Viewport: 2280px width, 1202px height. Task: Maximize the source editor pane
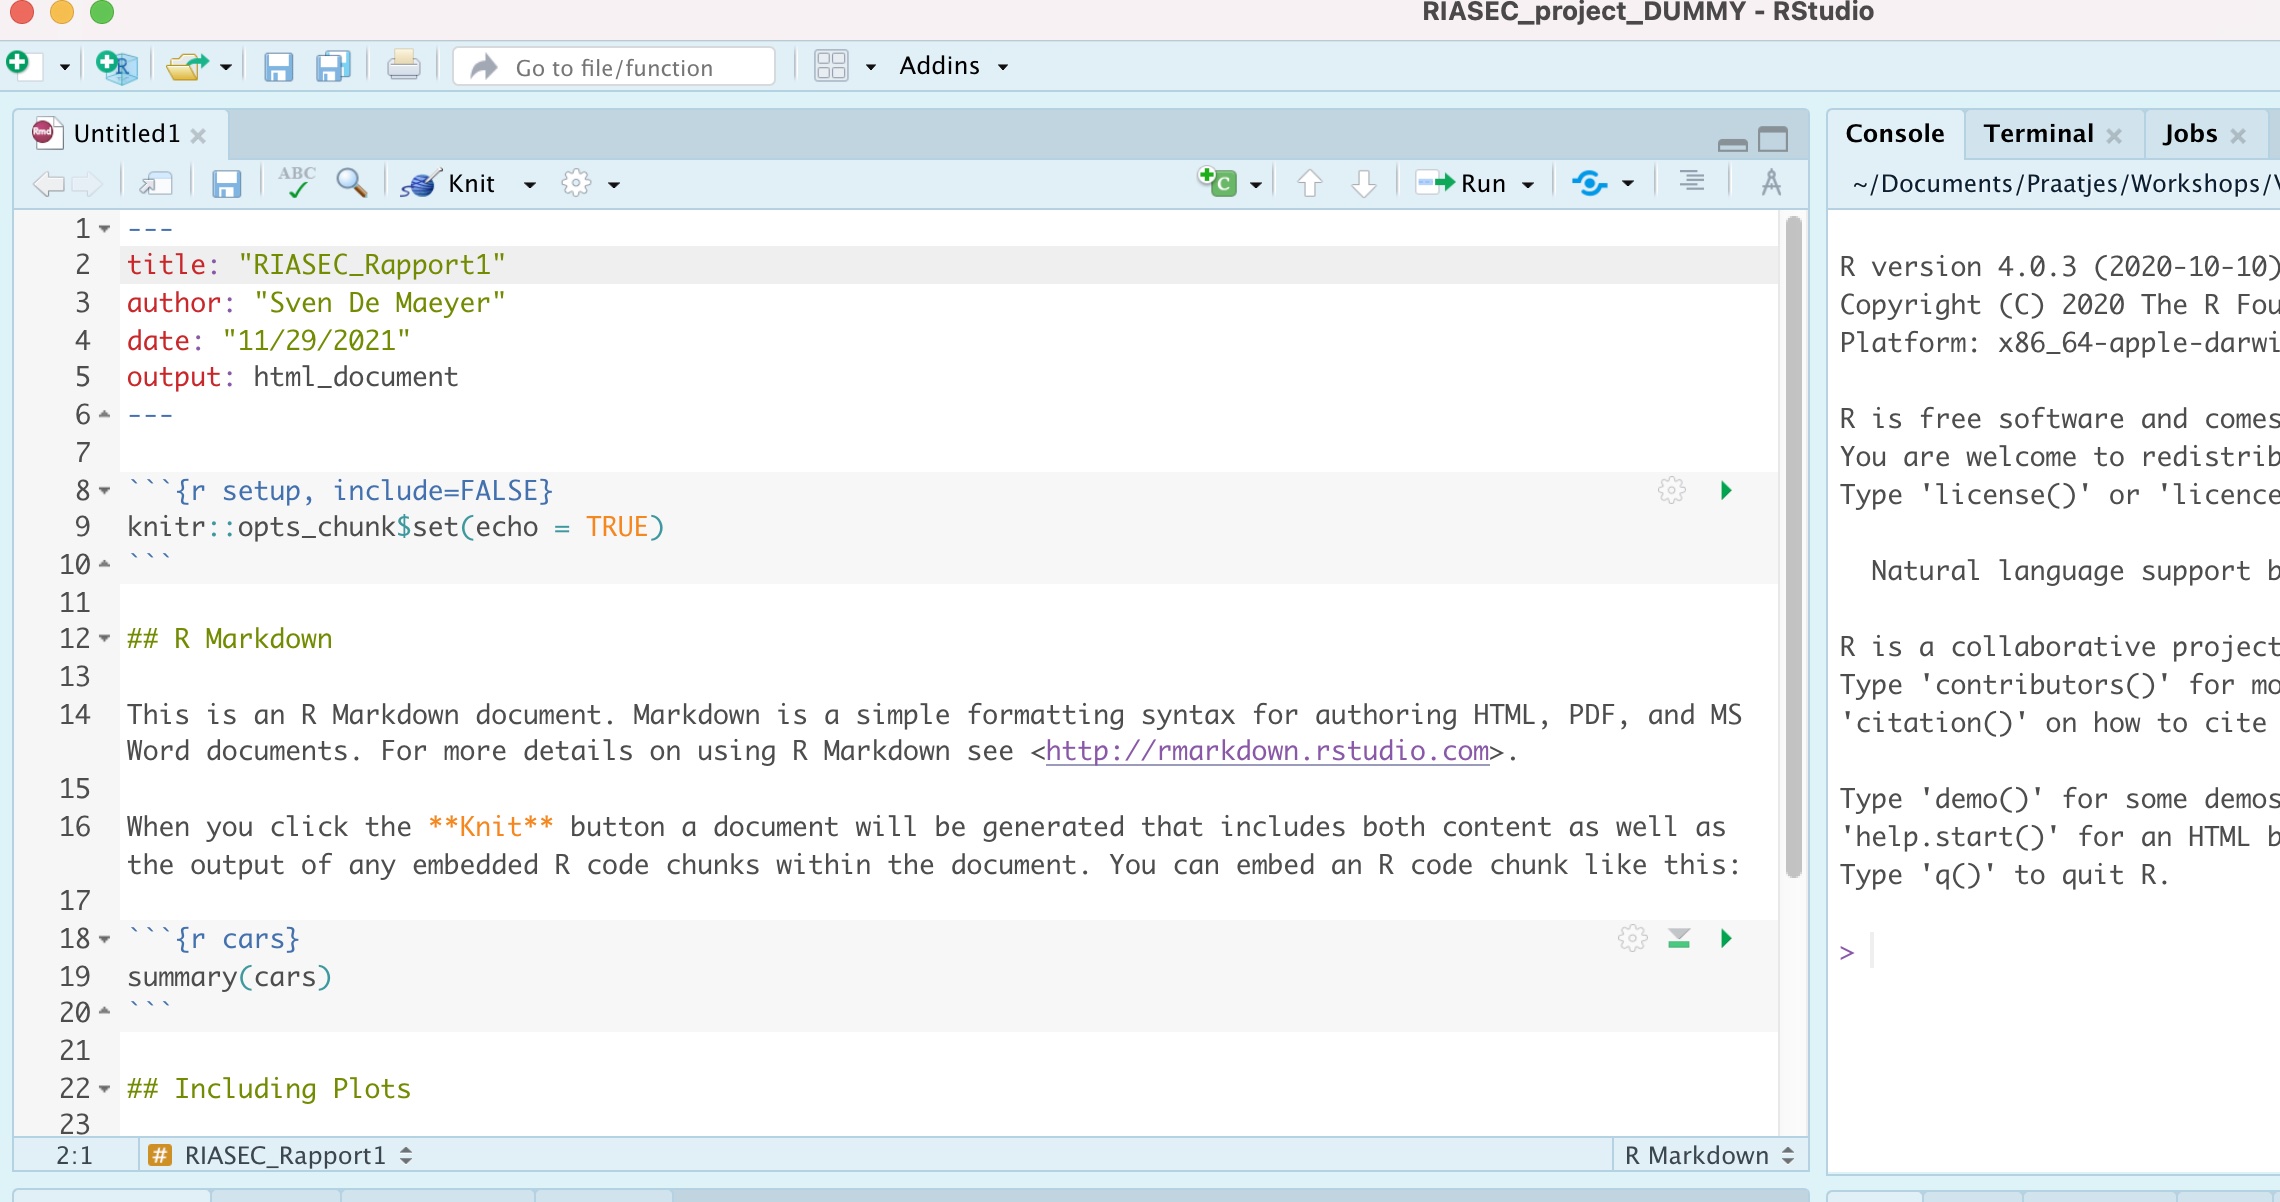(x=1773, y=139)
